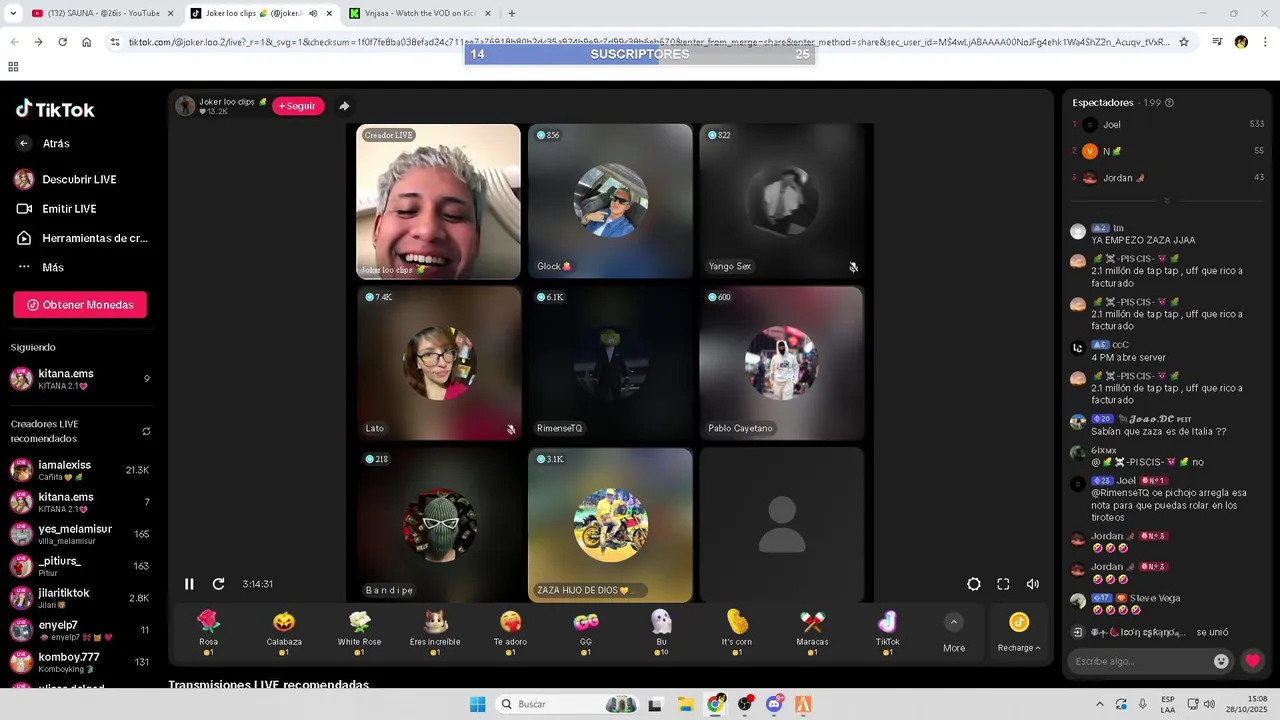Open Discord from the taskbar
The image size is (1280, 720).
(774, 704)
